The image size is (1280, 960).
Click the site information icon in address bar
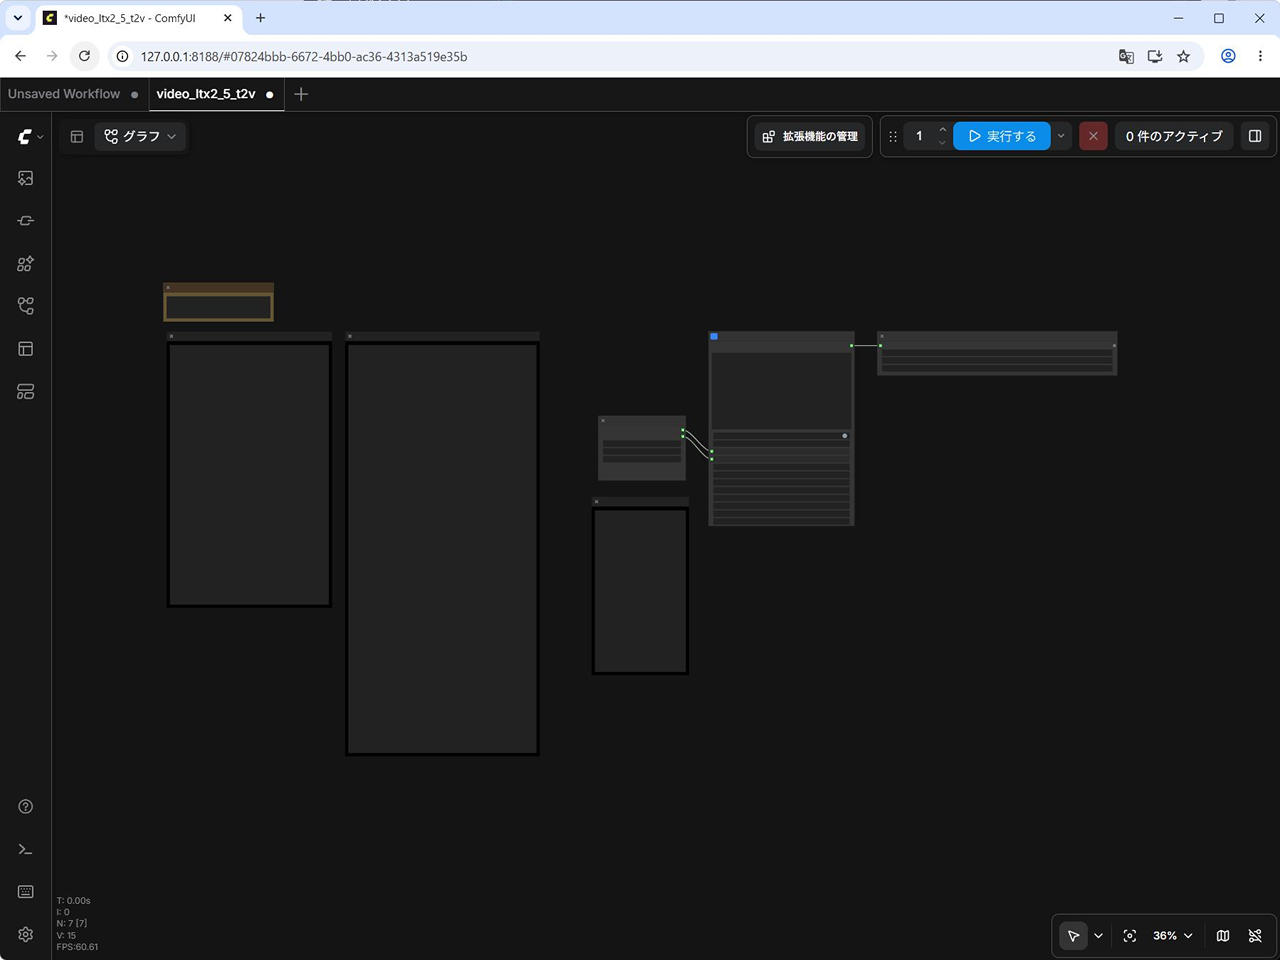coord(122,56)
